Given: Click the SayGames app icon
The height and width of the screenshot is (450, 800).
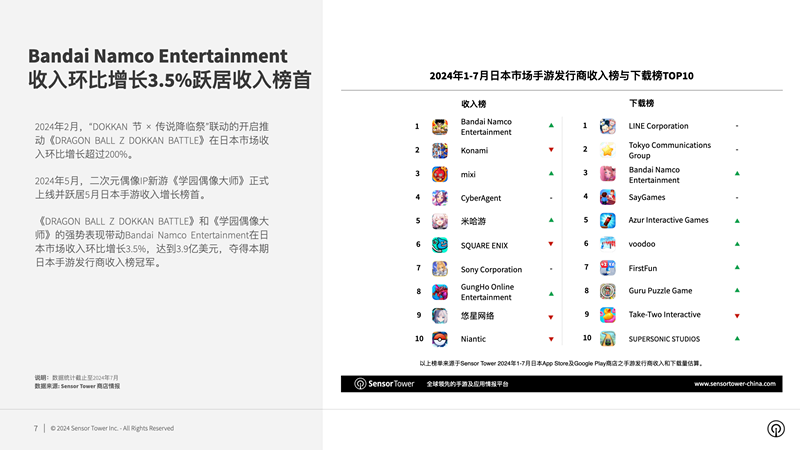Looking at the screenshot, I should 608,197.
